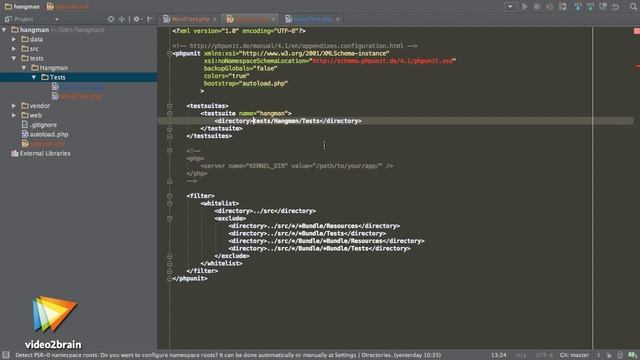
Task: Select the src folder in tree
Action: pos(30,49)
